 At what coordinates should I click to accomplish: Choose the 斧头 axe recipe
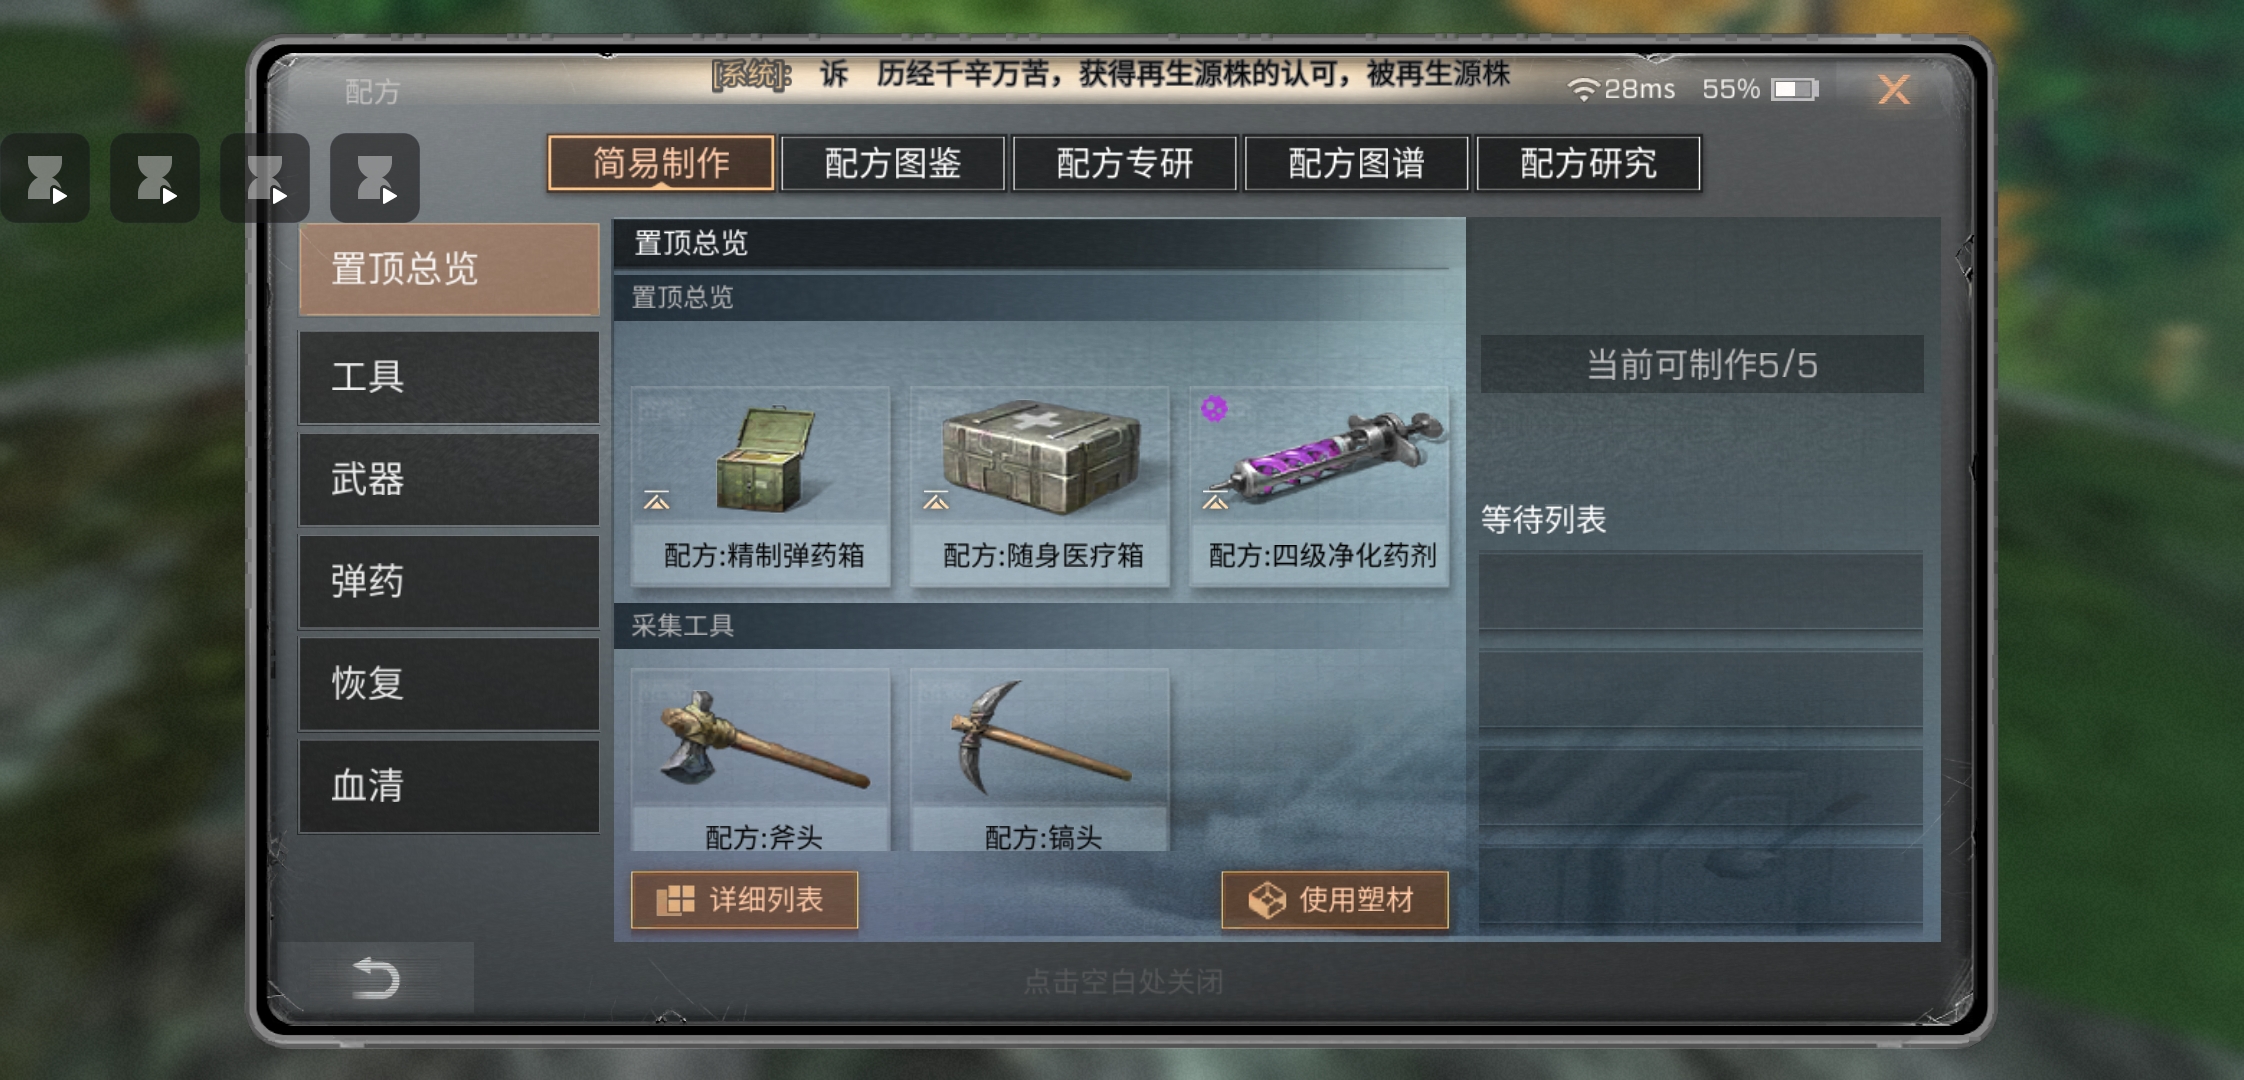[761, 760]
